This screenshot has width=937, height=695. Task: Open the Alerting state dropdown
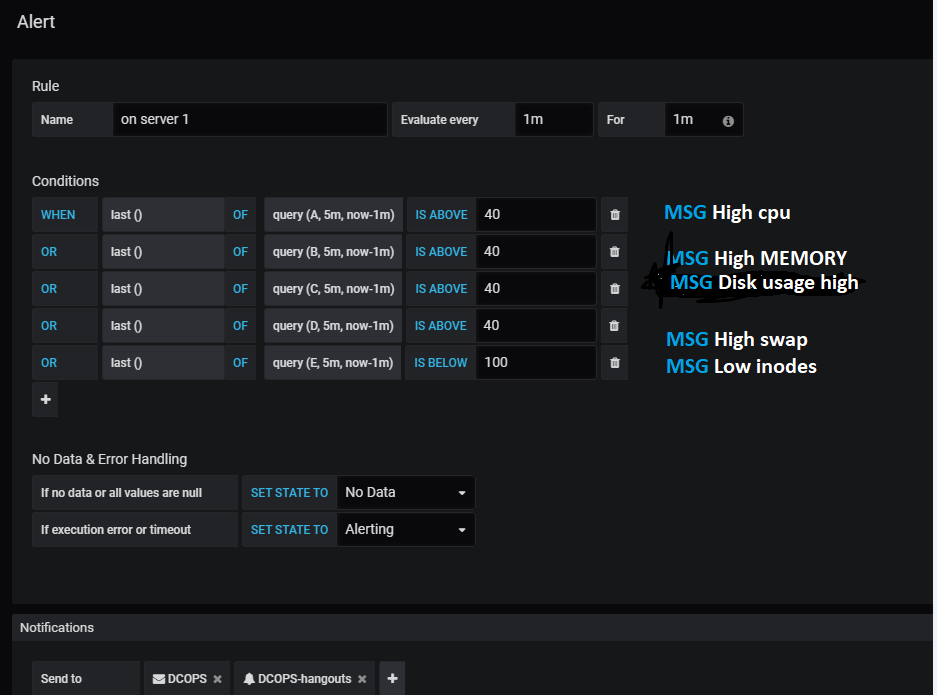tap(405, 529)
